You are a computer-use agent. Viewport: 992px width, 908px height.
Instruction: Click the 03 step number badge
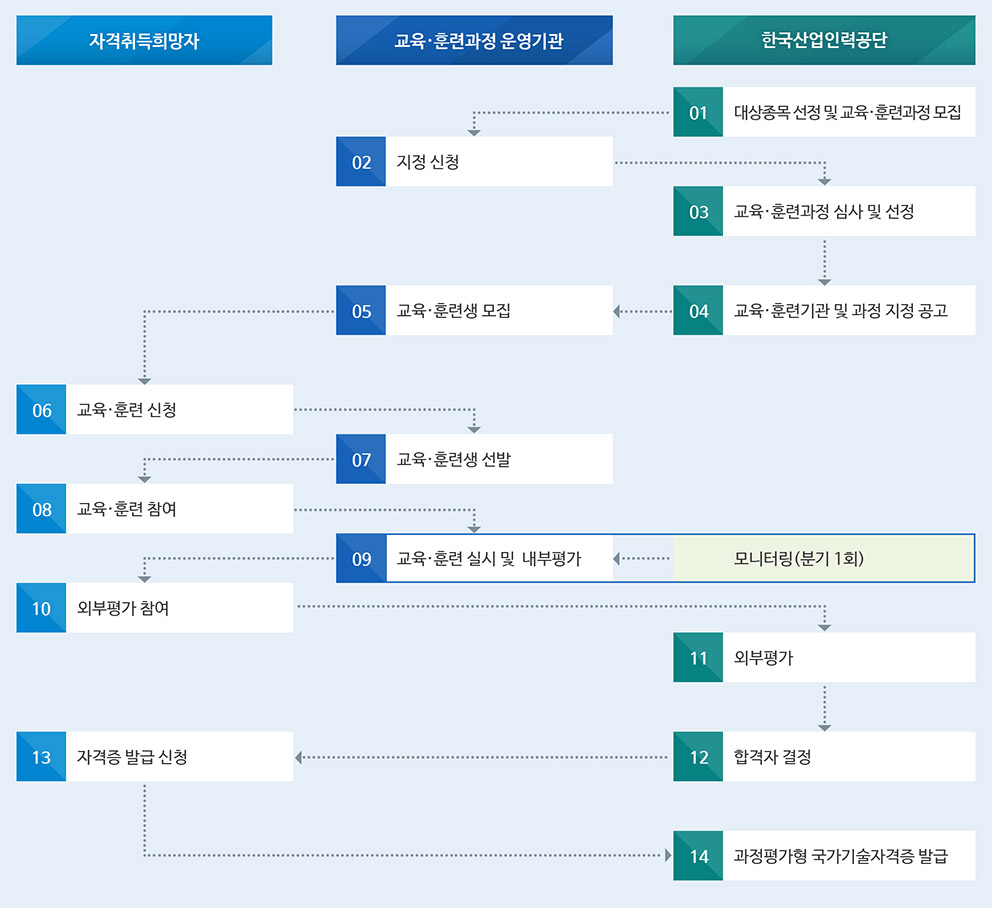point(698,211)
